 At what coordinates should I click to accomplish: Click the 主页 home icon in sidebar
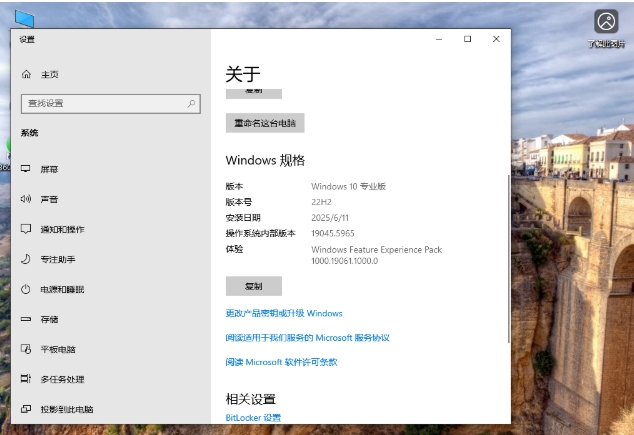pos(26,75)
